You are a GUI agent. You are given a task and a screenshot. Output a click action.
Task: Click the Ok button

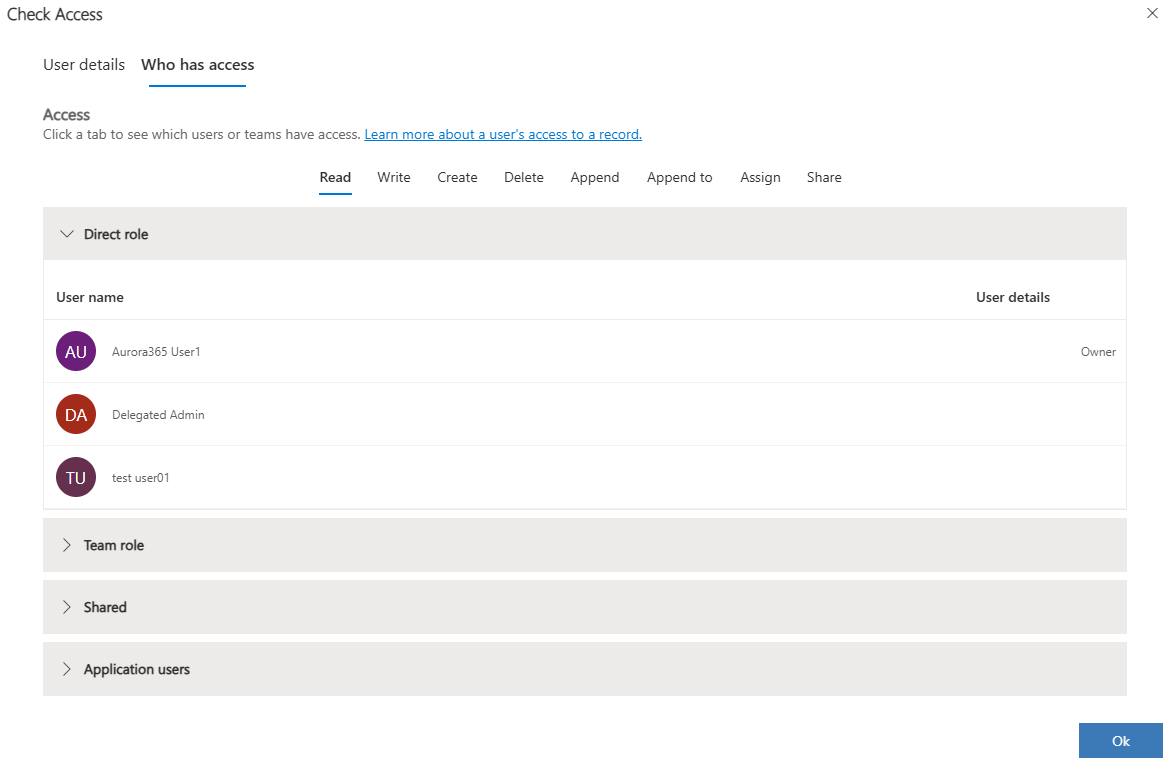pos(1120,740)
